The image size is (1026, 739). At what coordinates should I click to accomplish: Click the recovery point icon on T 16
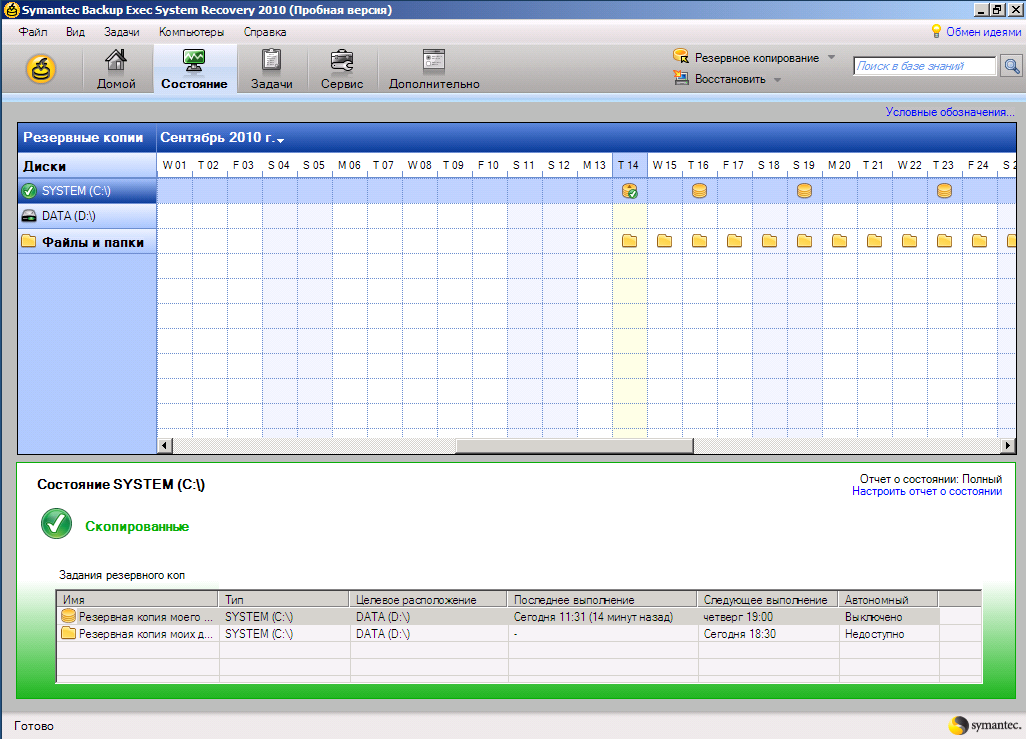[699, 191]
